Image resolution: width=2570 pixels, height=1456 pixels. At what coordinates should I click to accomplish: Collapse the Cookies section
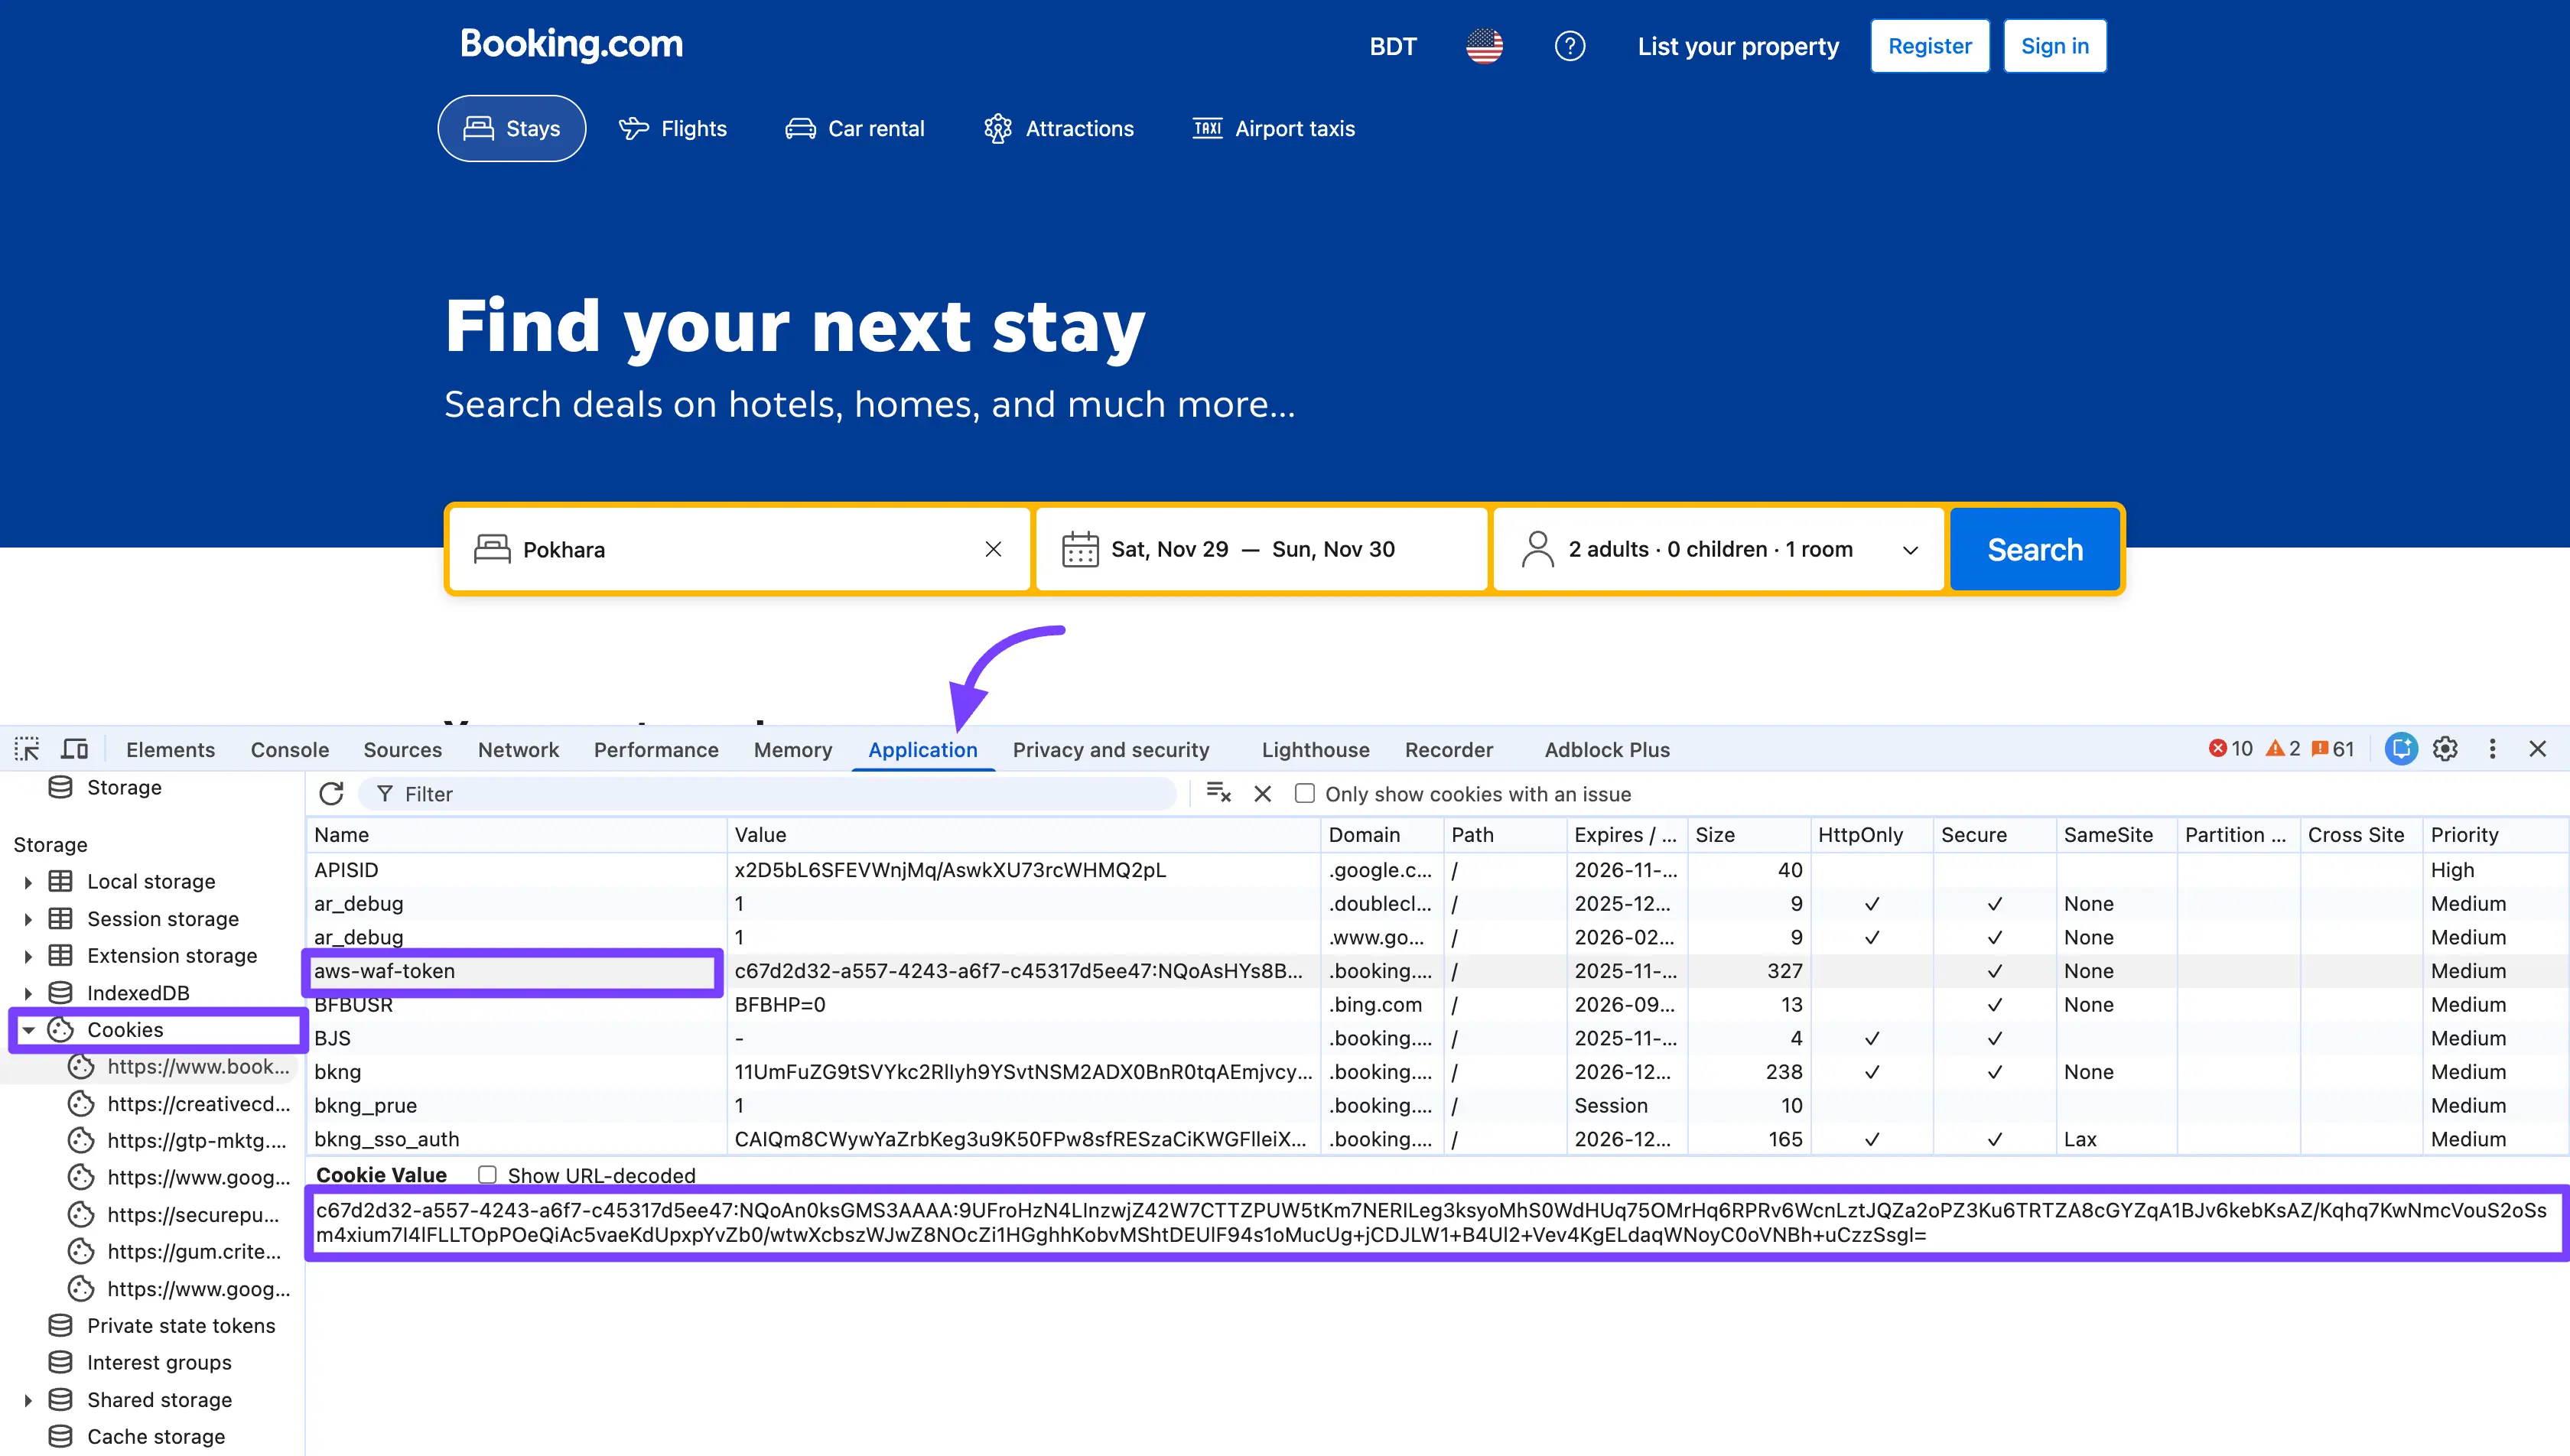tap(29, 1030)
